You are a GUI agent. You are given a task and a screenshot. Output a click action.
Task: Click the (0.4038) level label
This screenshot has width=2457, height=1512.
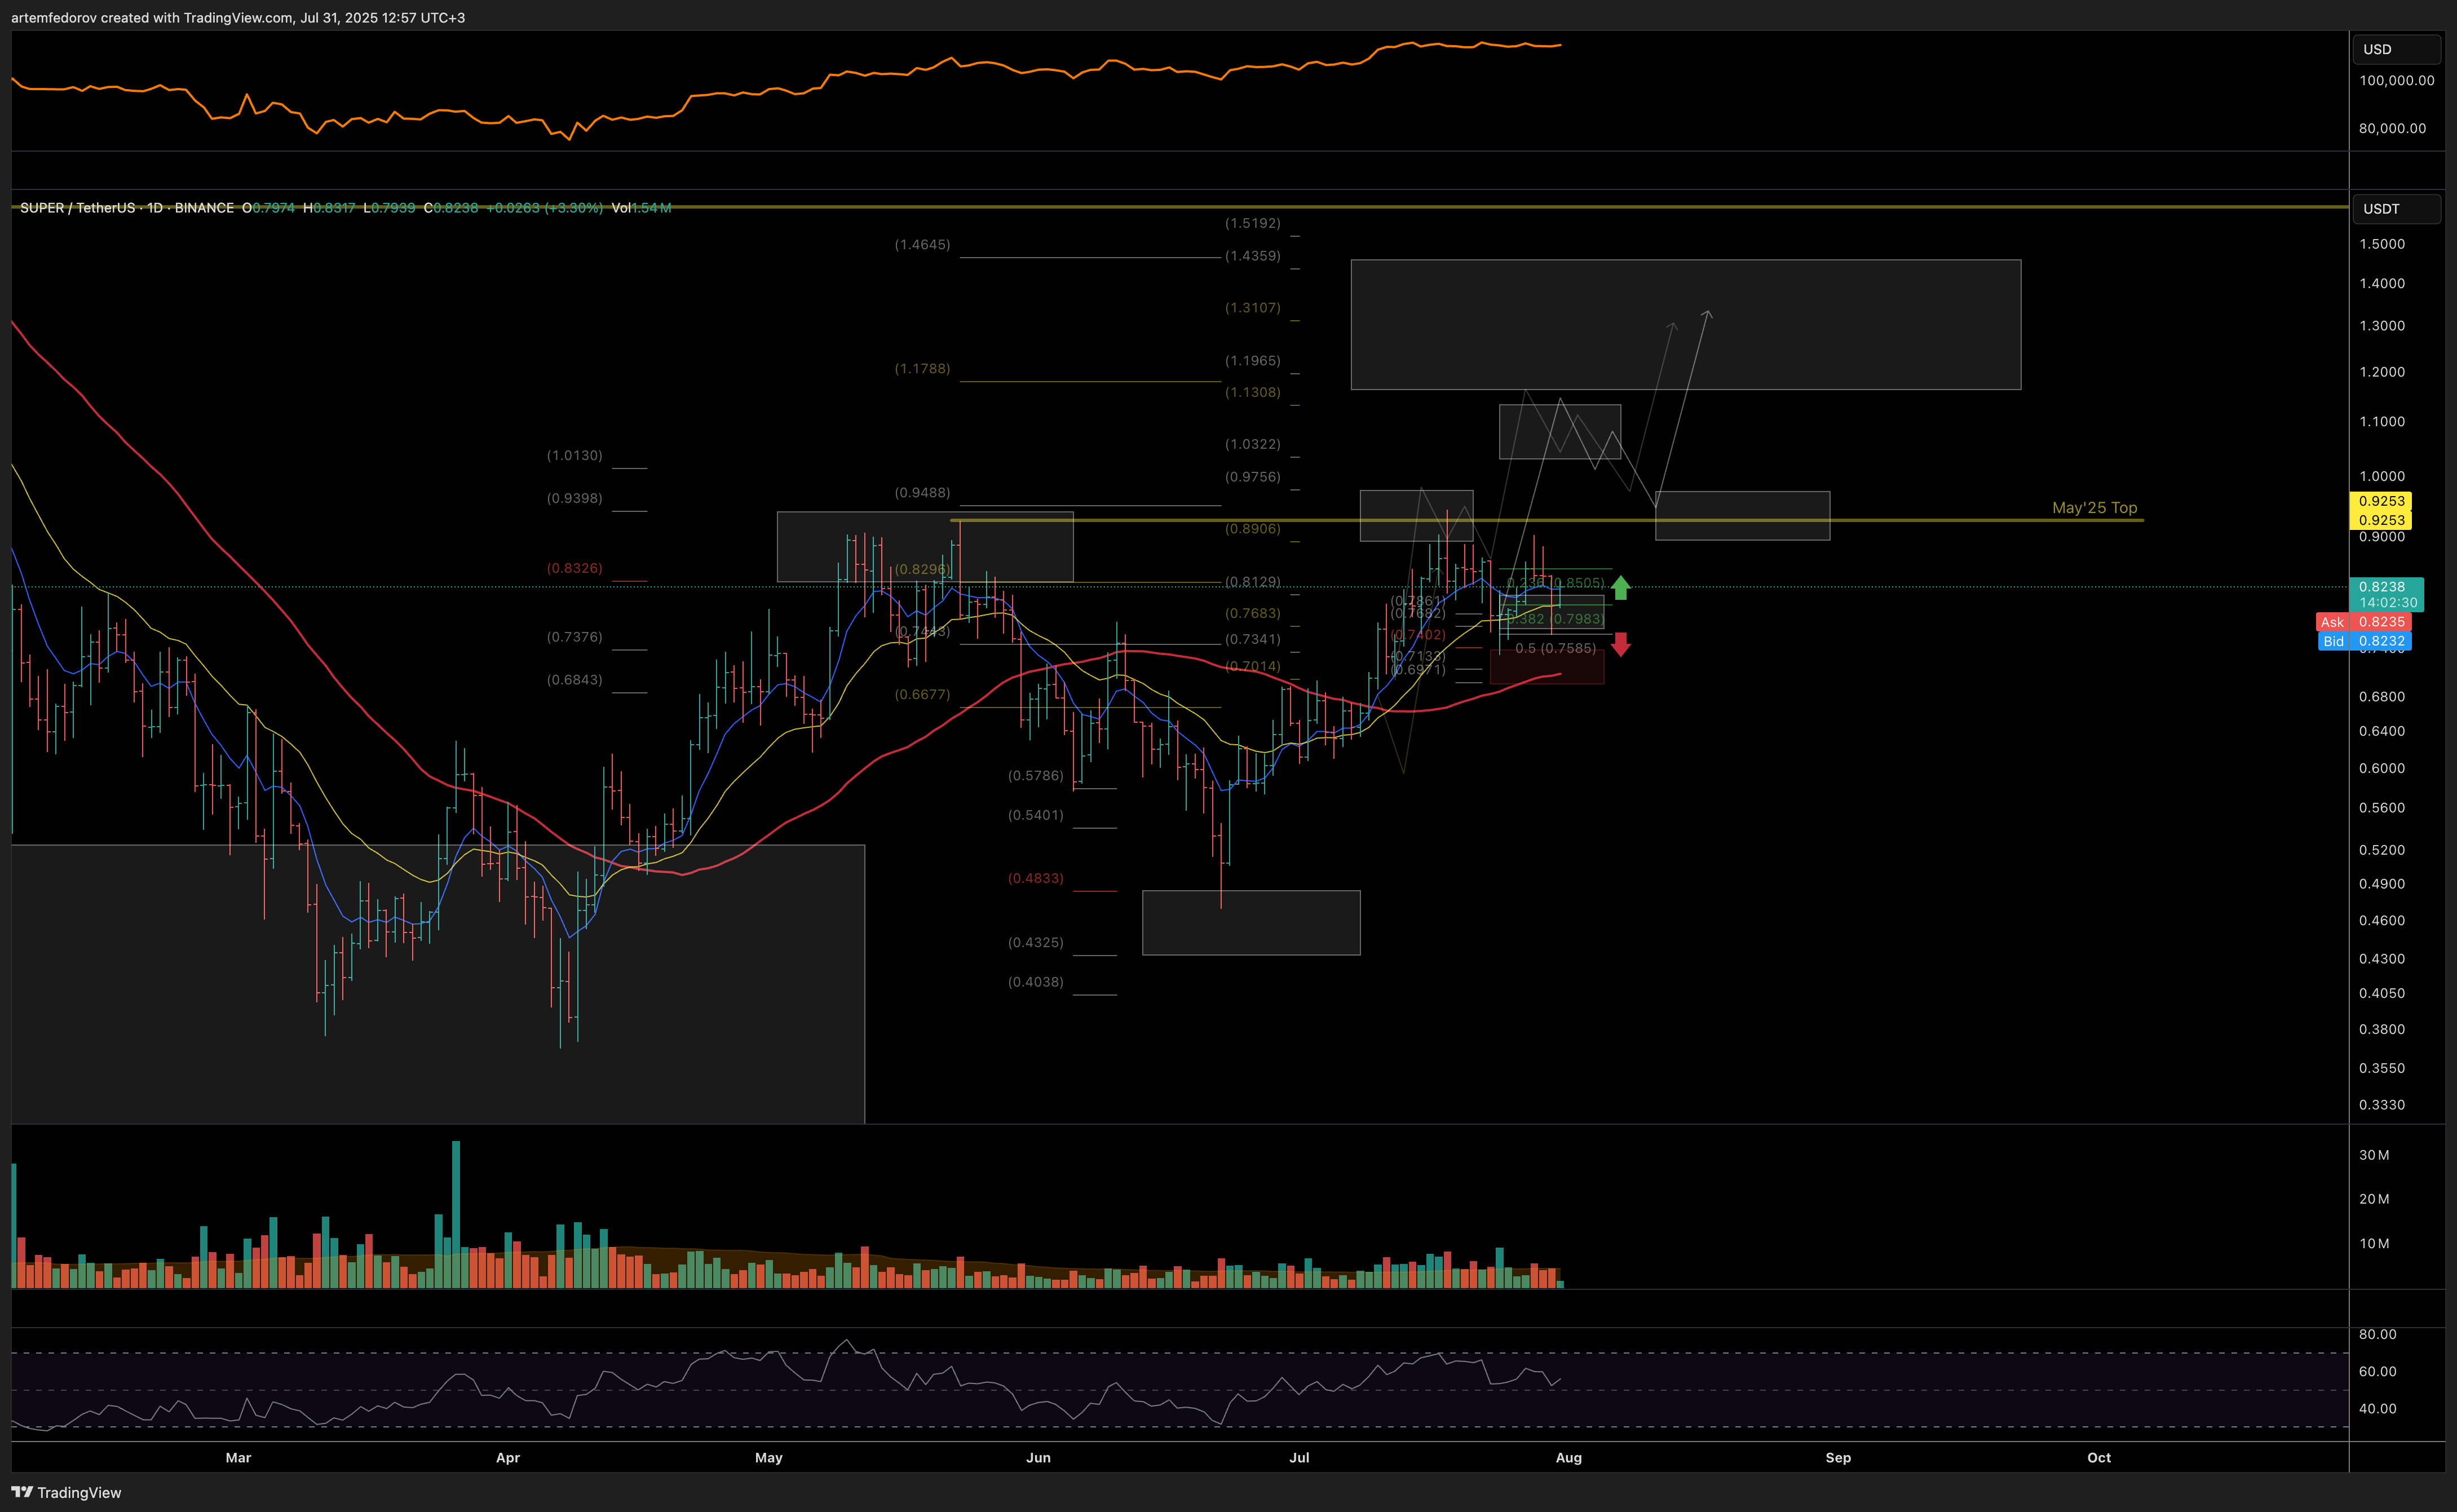(1035, 982)
